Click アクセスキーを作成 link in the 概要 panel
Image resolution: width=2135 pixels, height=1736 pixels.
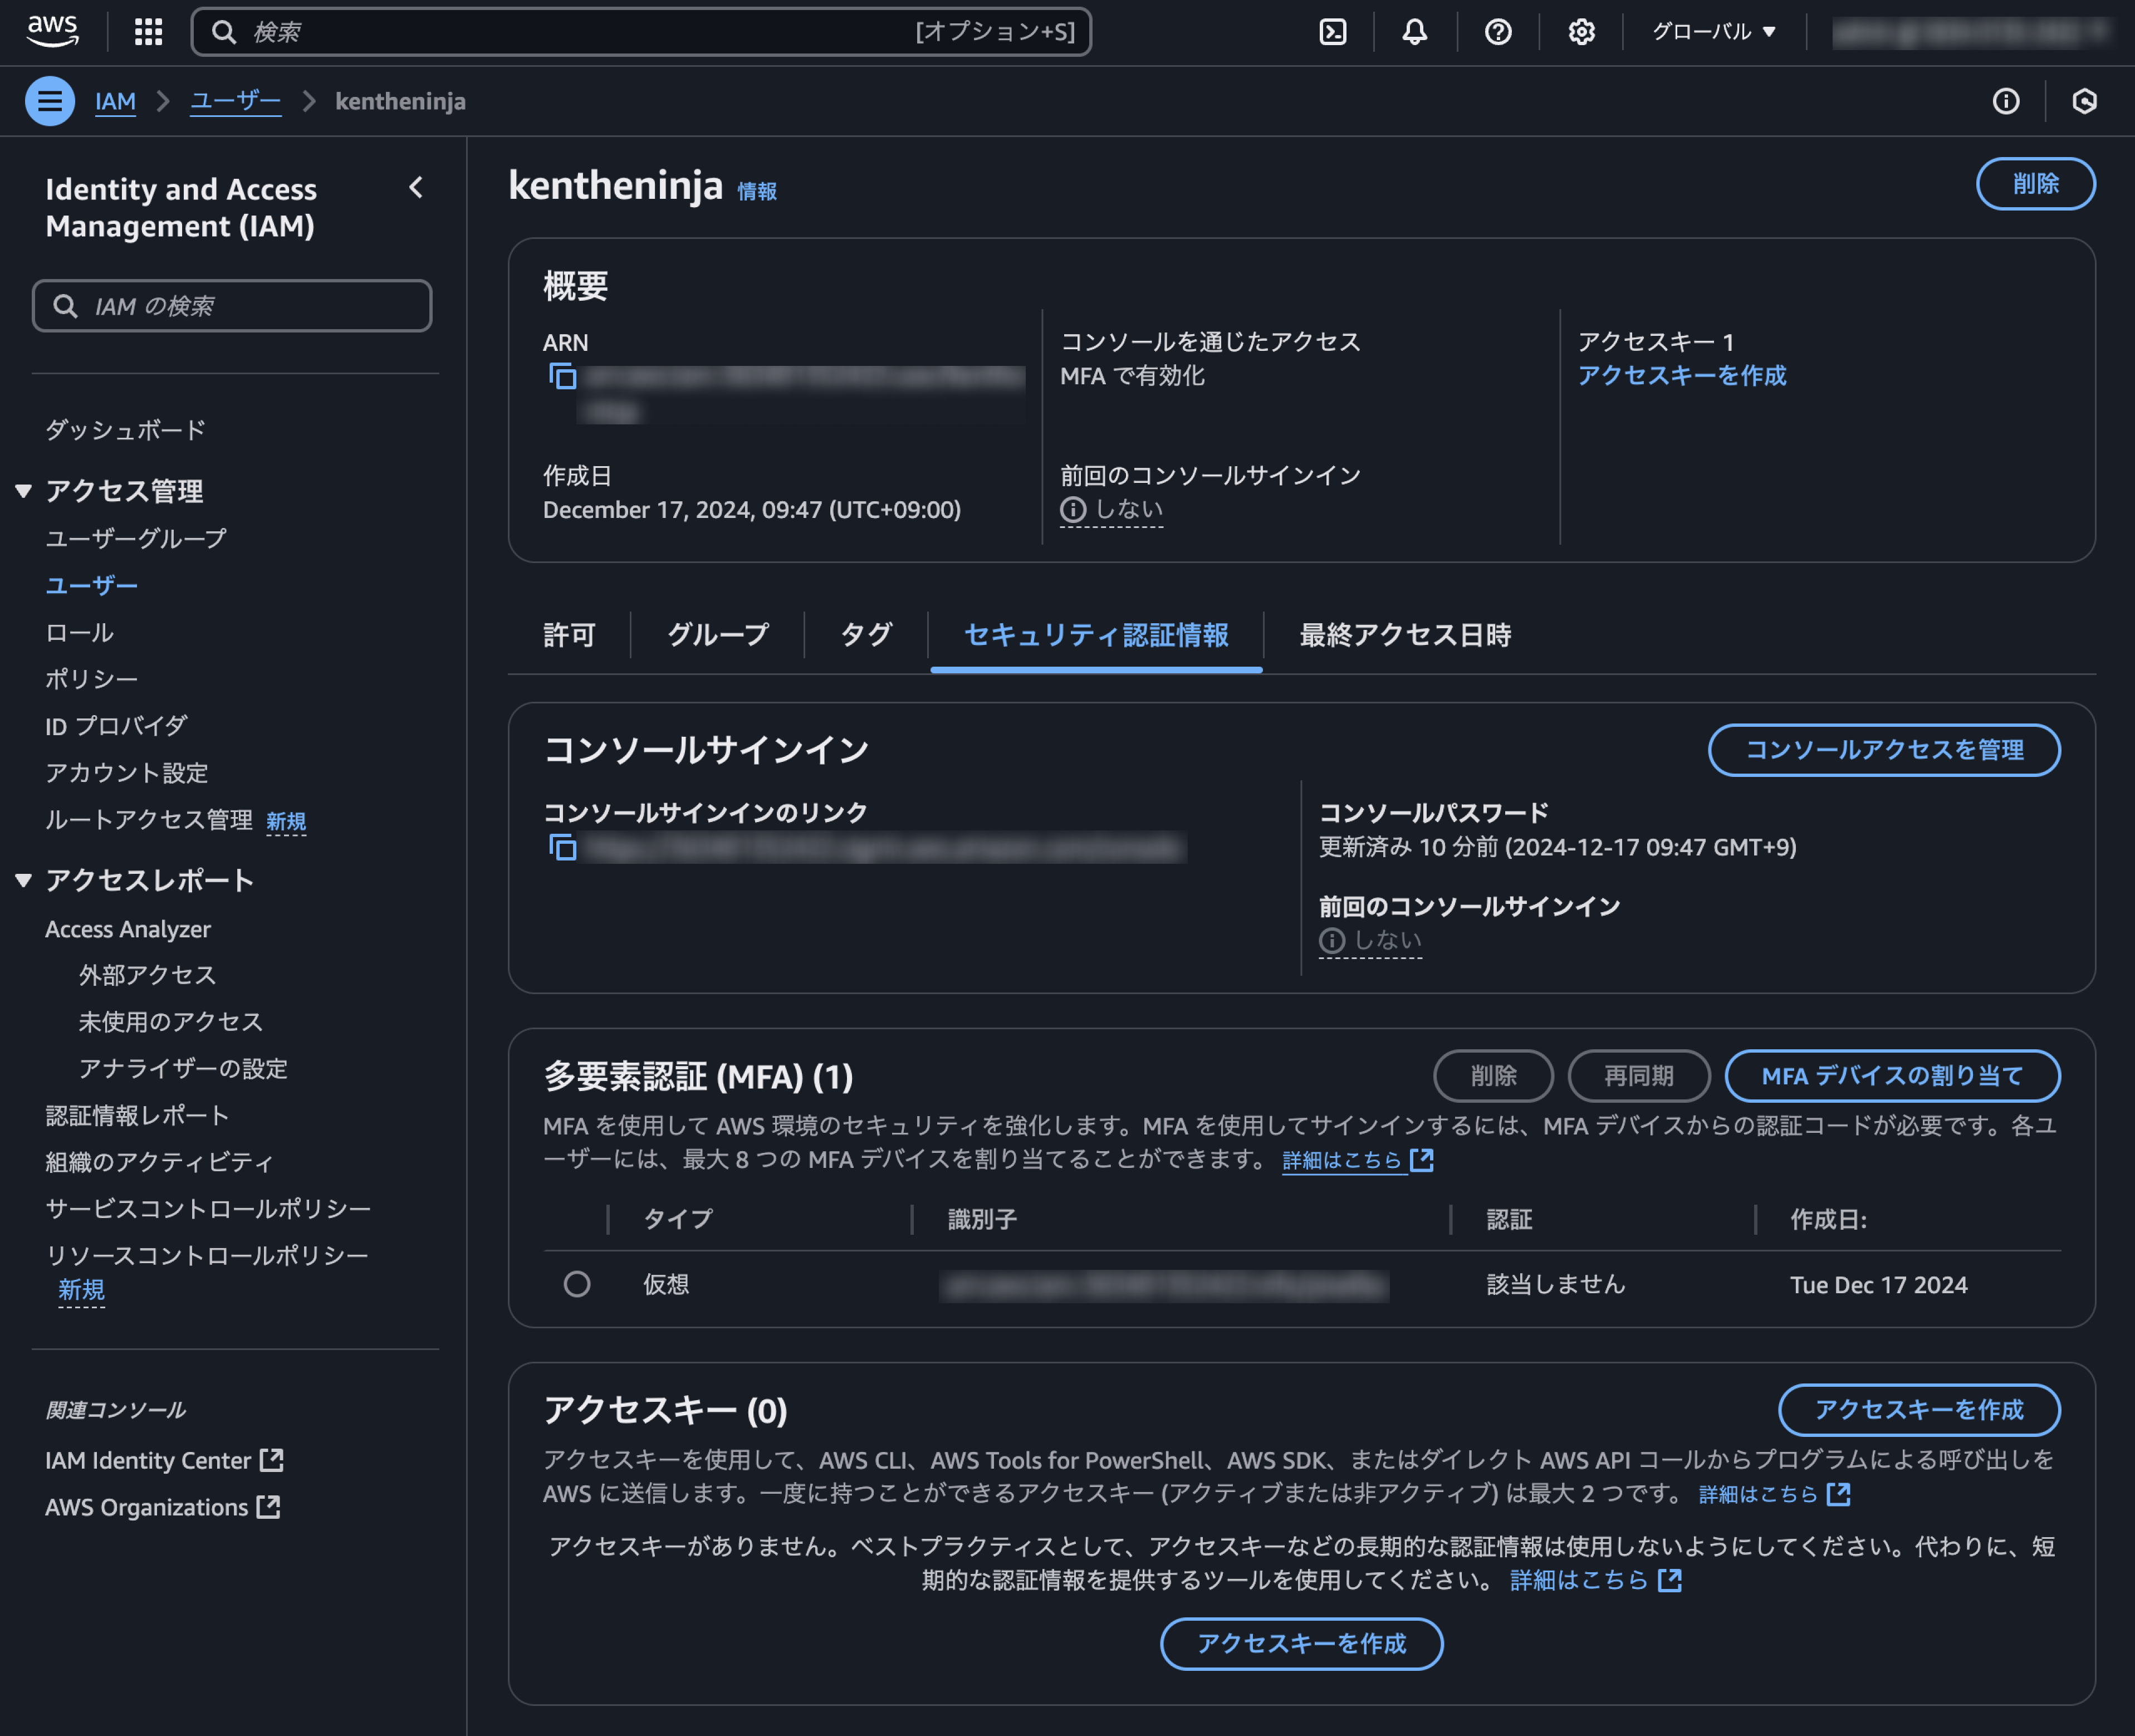(x=1682, y=376)
